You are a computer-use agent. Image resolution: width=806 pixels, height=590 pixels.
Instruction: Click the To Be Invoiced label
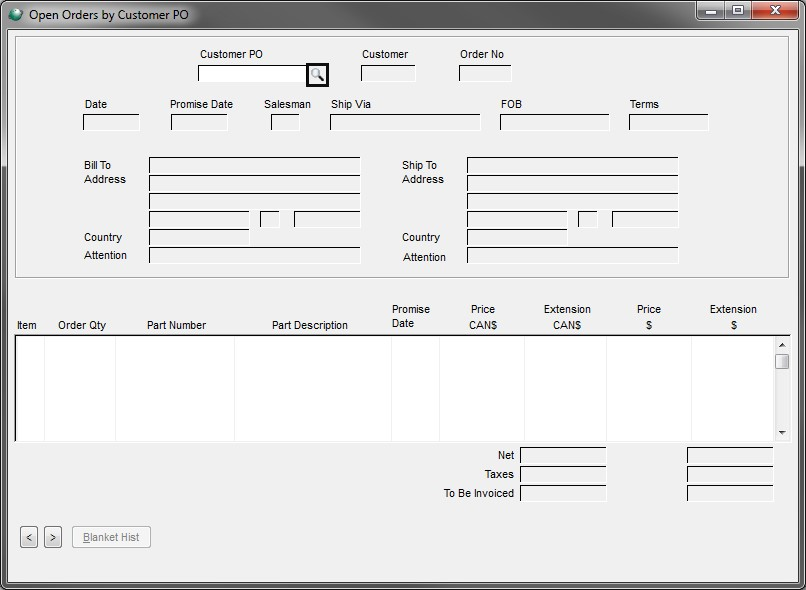[479, 493]
